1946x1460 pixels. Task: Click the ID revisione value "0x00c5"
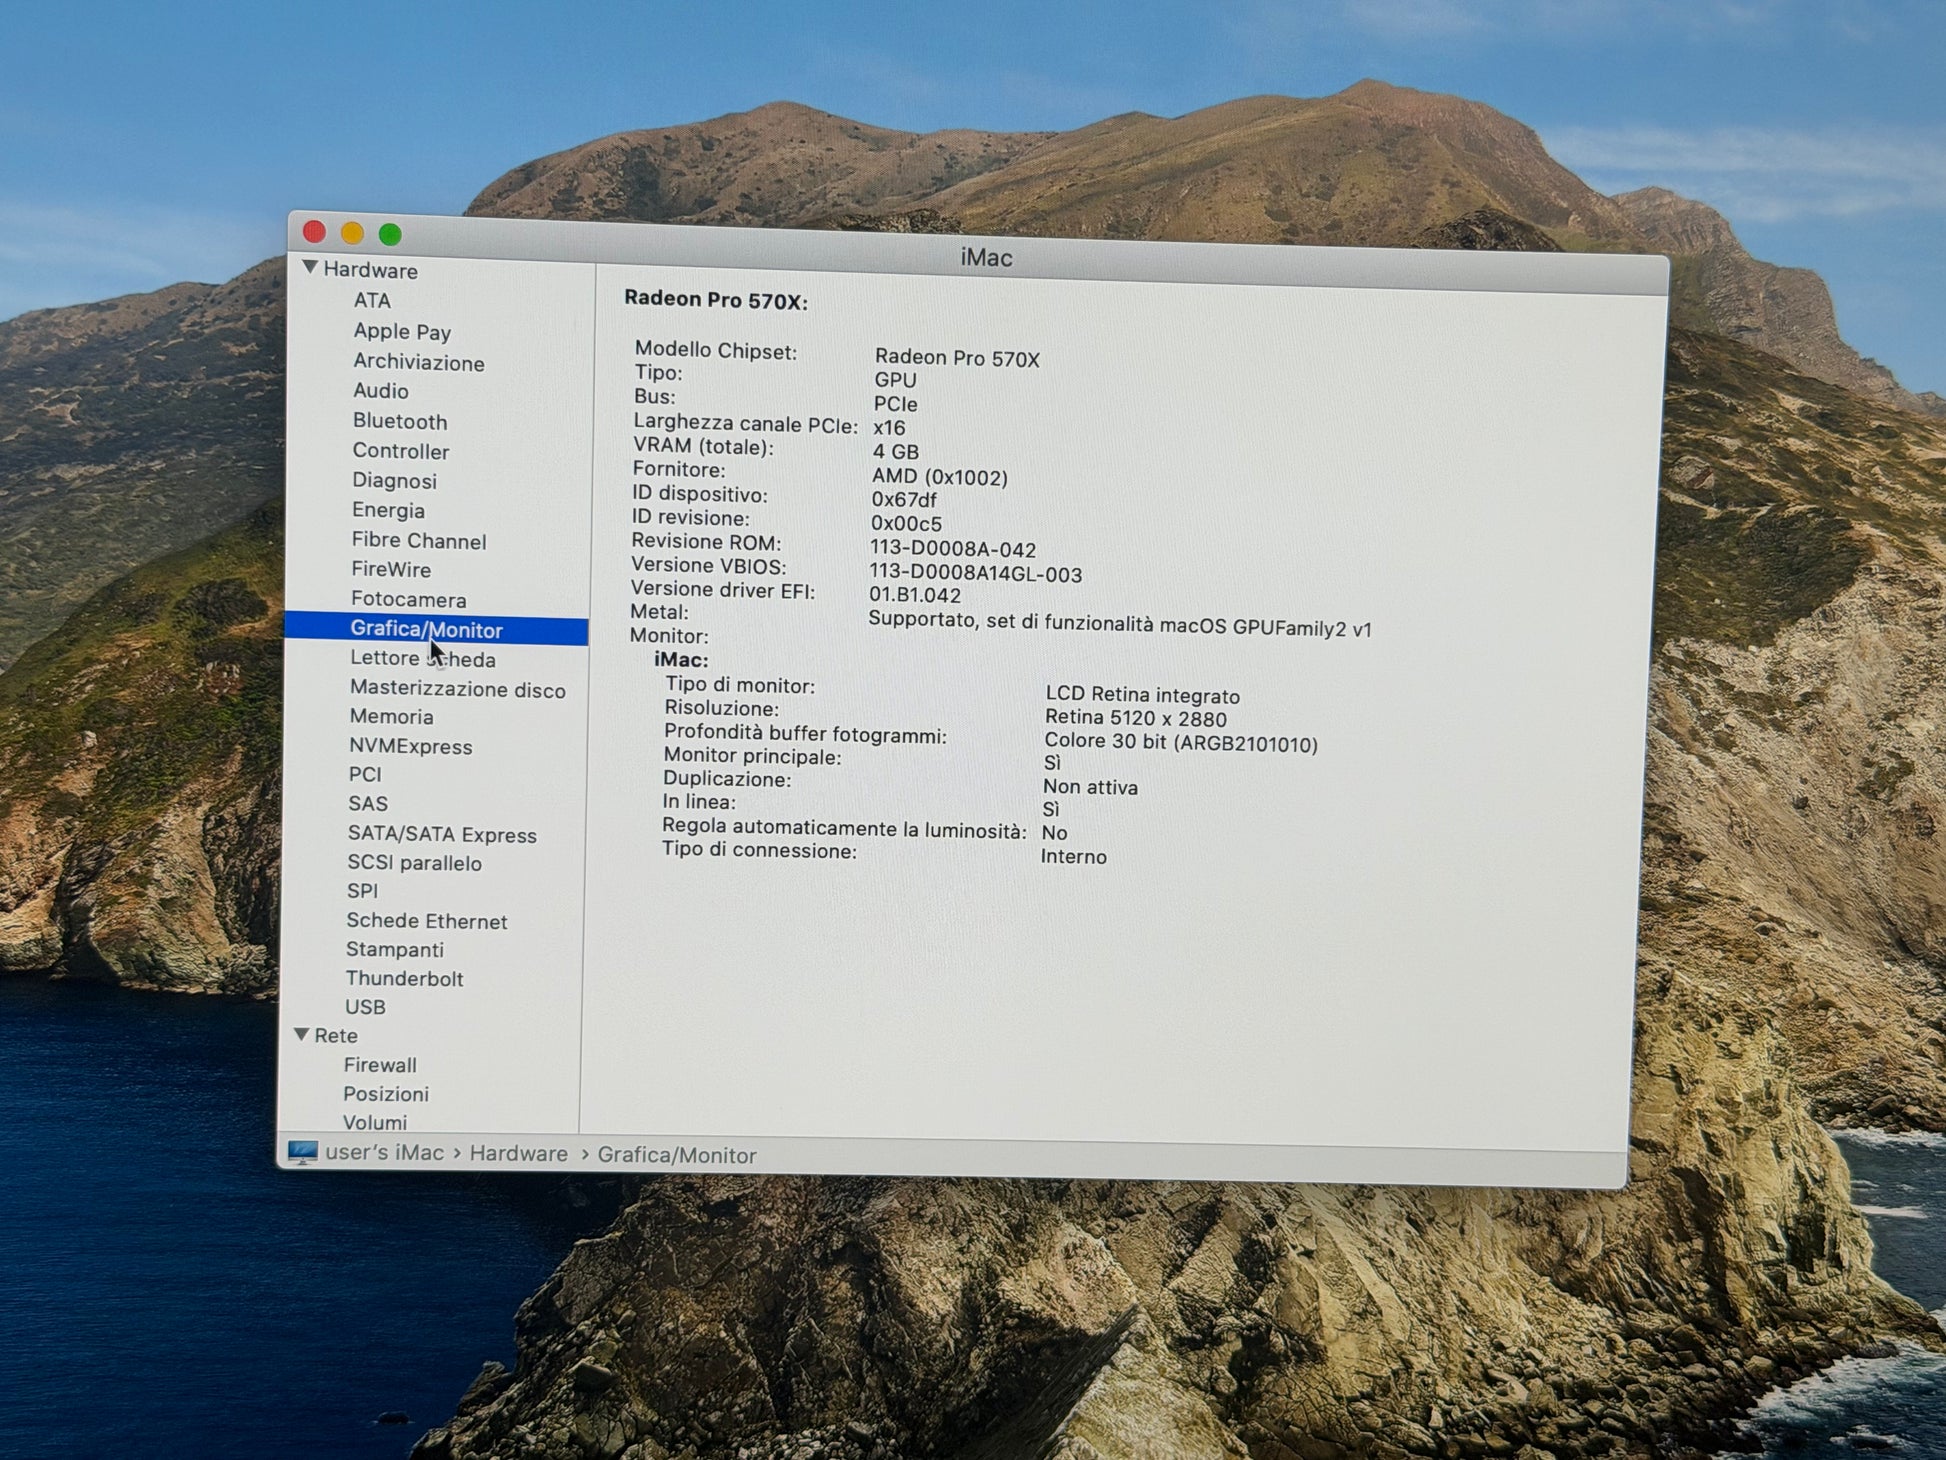(906, 523)
